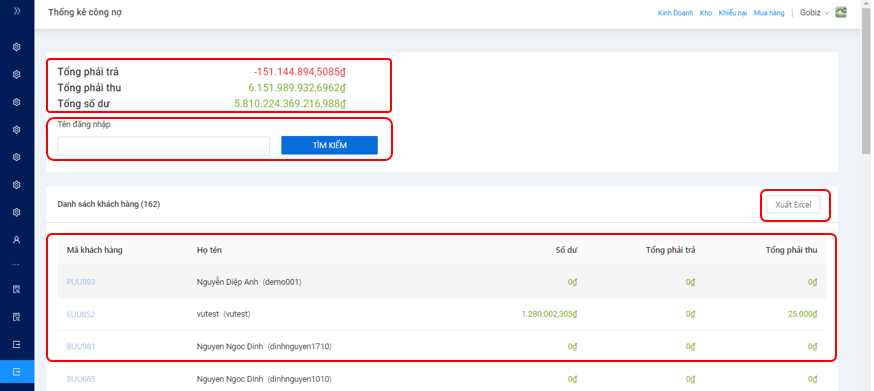Click the 25.000₫ receivable value
This screenshot has height=391, width=874.
(x=803, y=314)
